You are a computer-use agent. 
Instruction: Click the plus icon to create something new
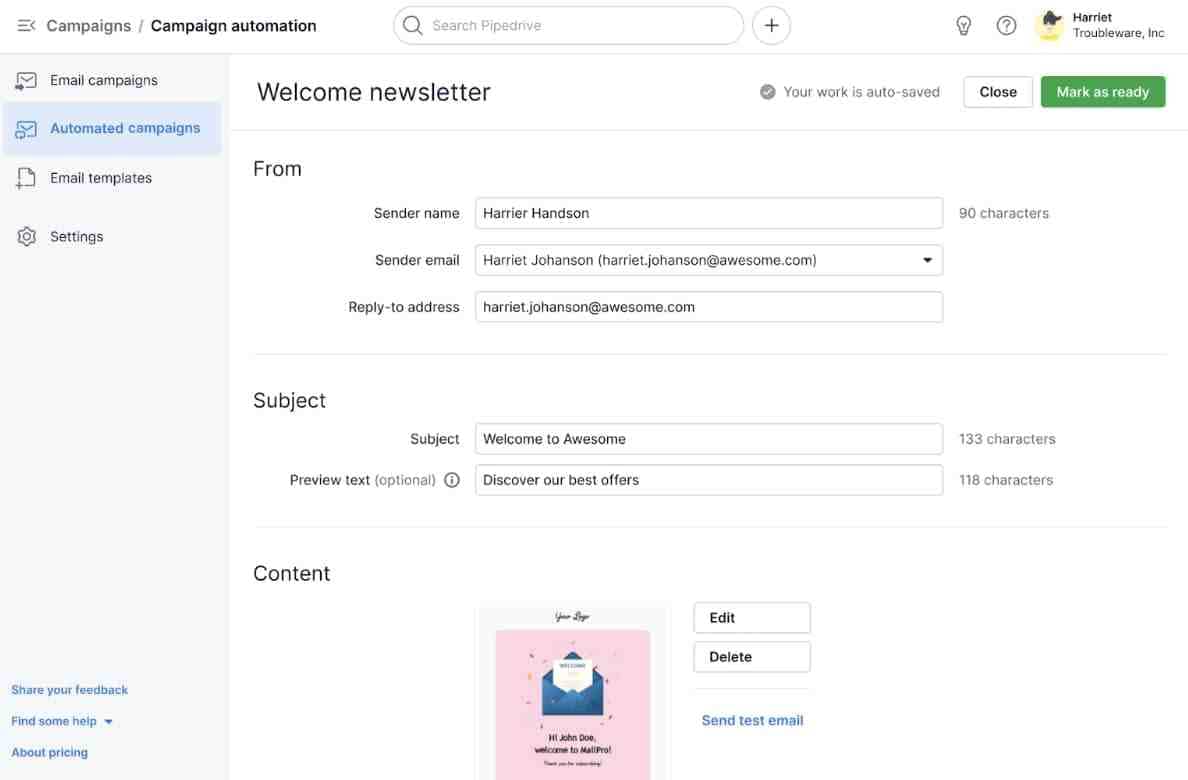771,25
